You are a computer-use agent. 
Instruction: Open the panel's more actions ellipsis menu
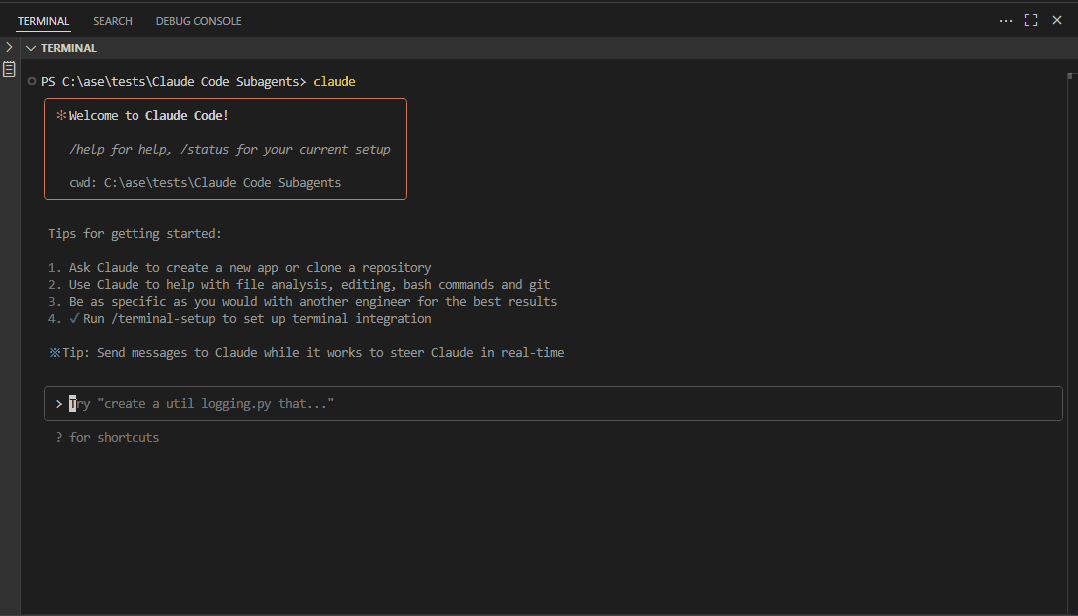[1005, 21]
